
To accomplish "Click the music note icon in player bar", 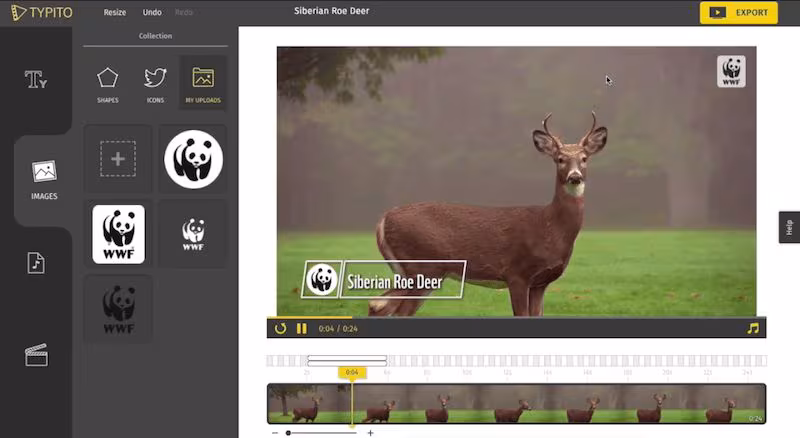I will 753,328.
